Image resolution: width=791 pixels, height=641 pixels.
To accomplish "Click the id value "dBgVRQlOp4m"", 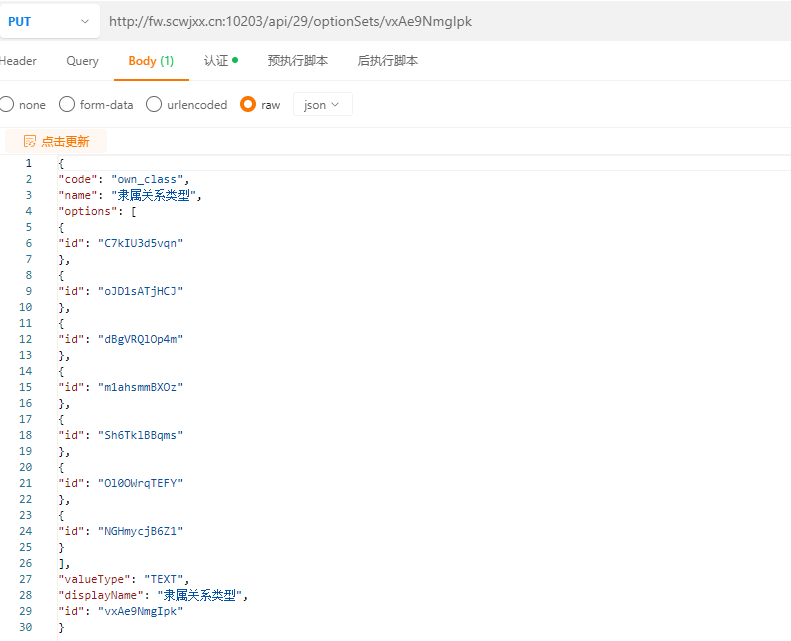I will coord(140,339).
